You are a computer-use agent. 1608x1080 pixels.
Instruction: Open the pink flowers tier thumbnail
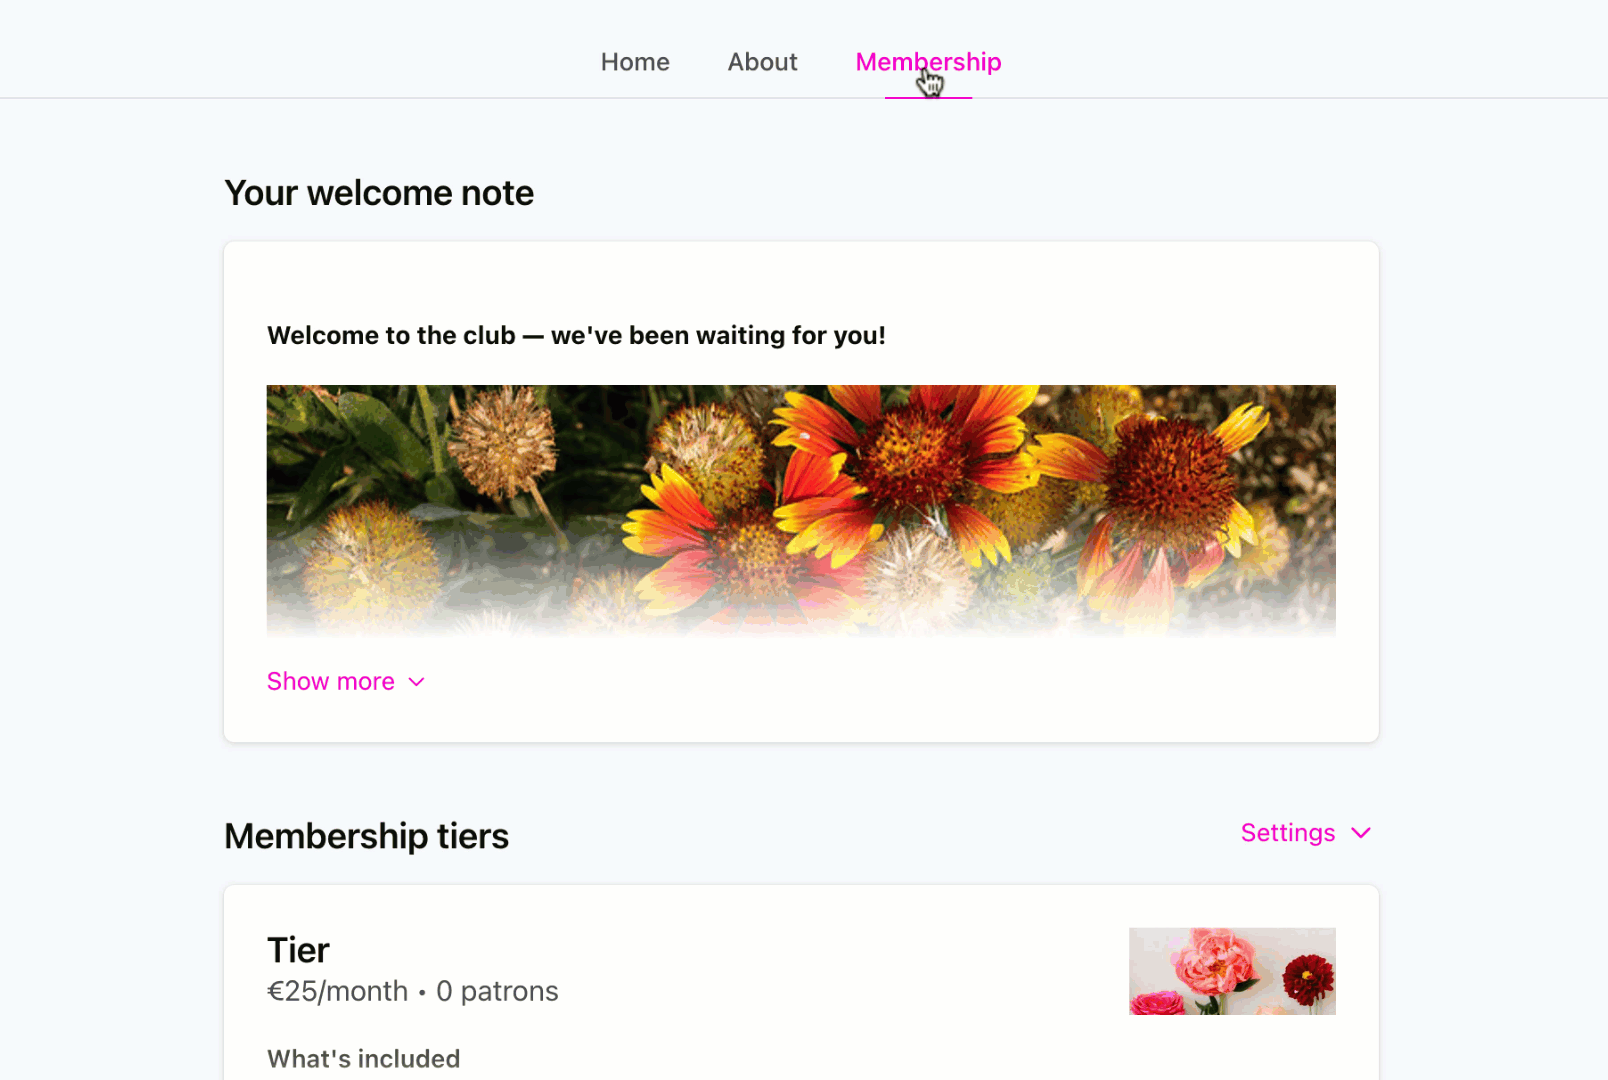[x=1232, y=971]
